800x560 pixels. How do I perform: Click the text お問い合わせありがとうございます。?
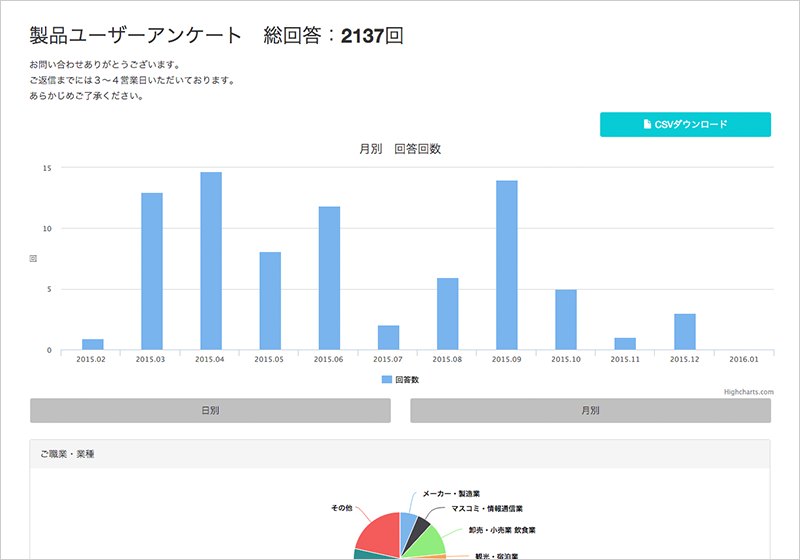click(x=105, y=65)
